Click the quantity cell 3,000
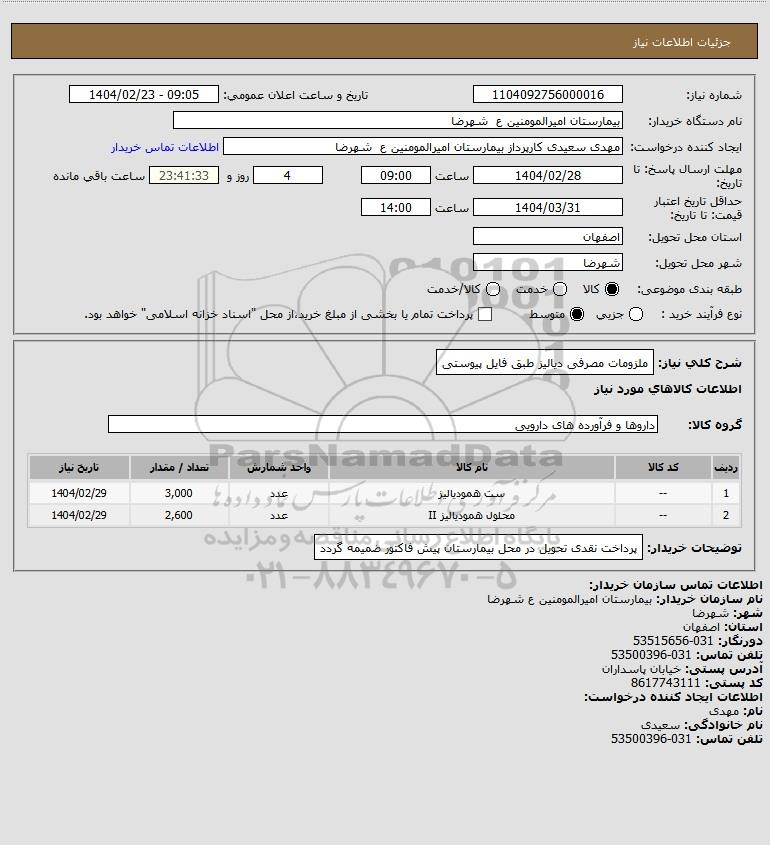Screen dimensions: 770x845 (x=179, y=493)
